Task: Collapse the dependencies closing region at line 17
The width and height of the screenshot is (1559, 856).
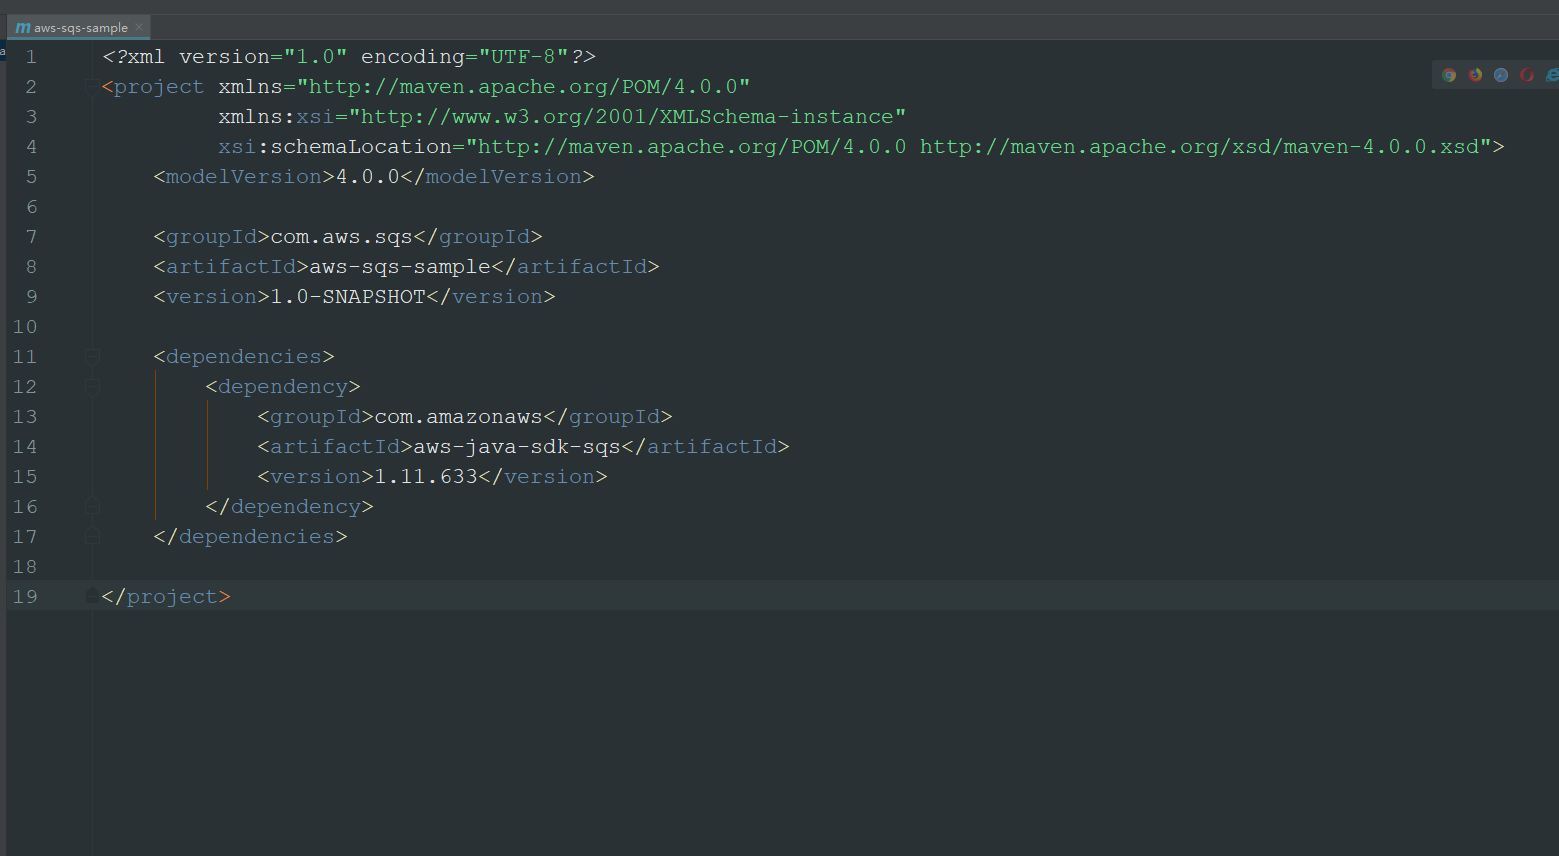Action: coord(92,536)
